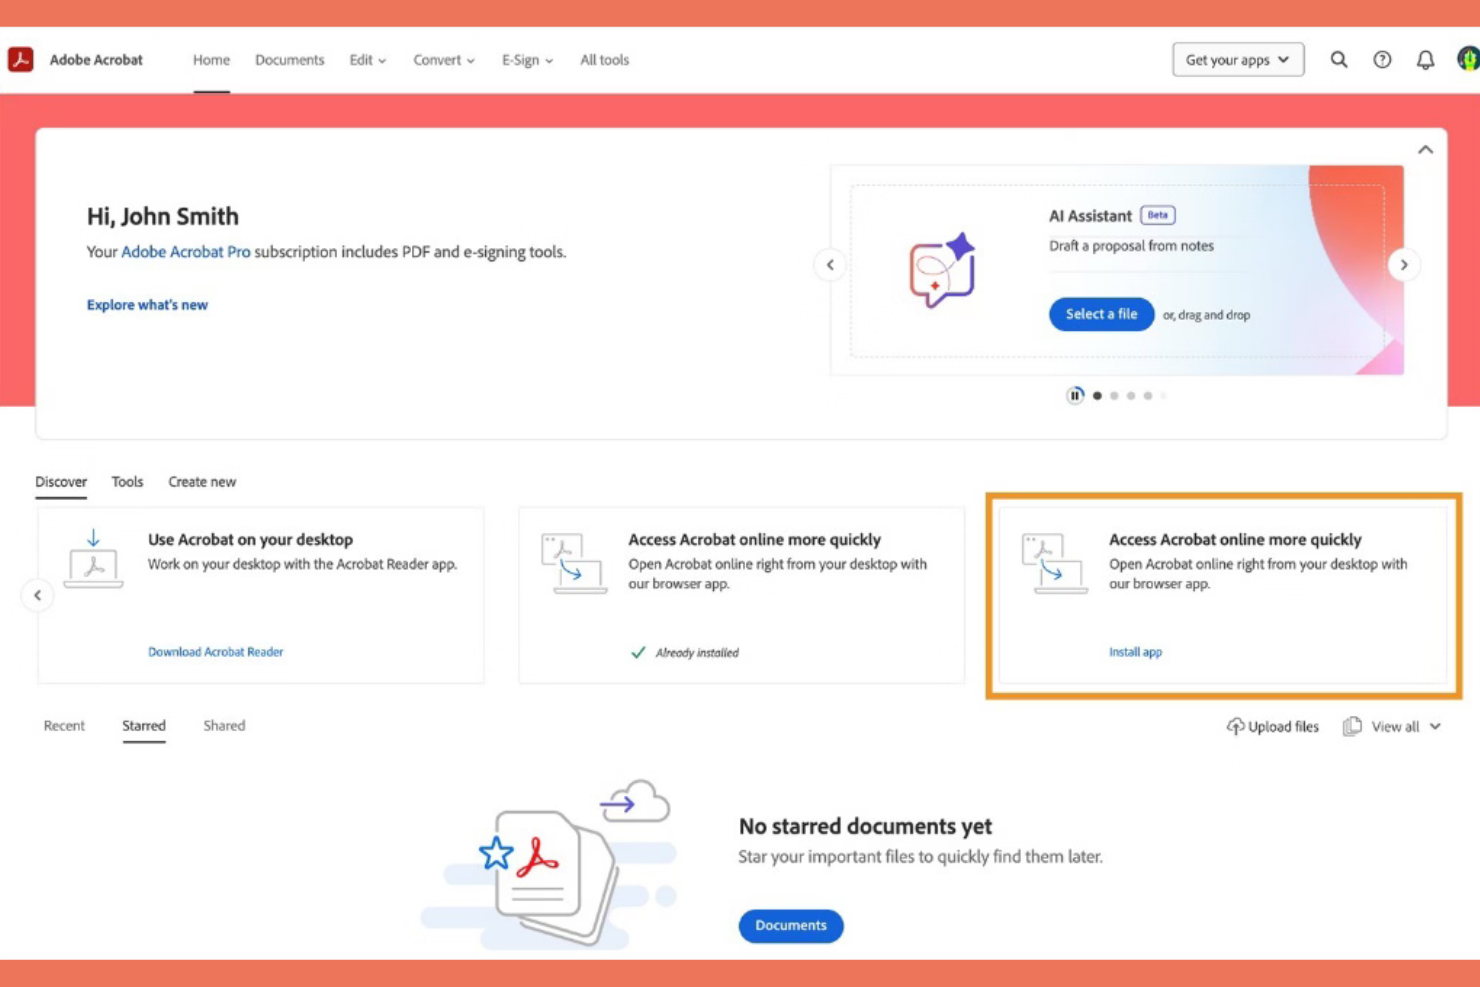Image resolution: width=1480 pixels, height=987 pixels.
Task: Collapse the welcome banner panel
Action: coord(1425,150)
